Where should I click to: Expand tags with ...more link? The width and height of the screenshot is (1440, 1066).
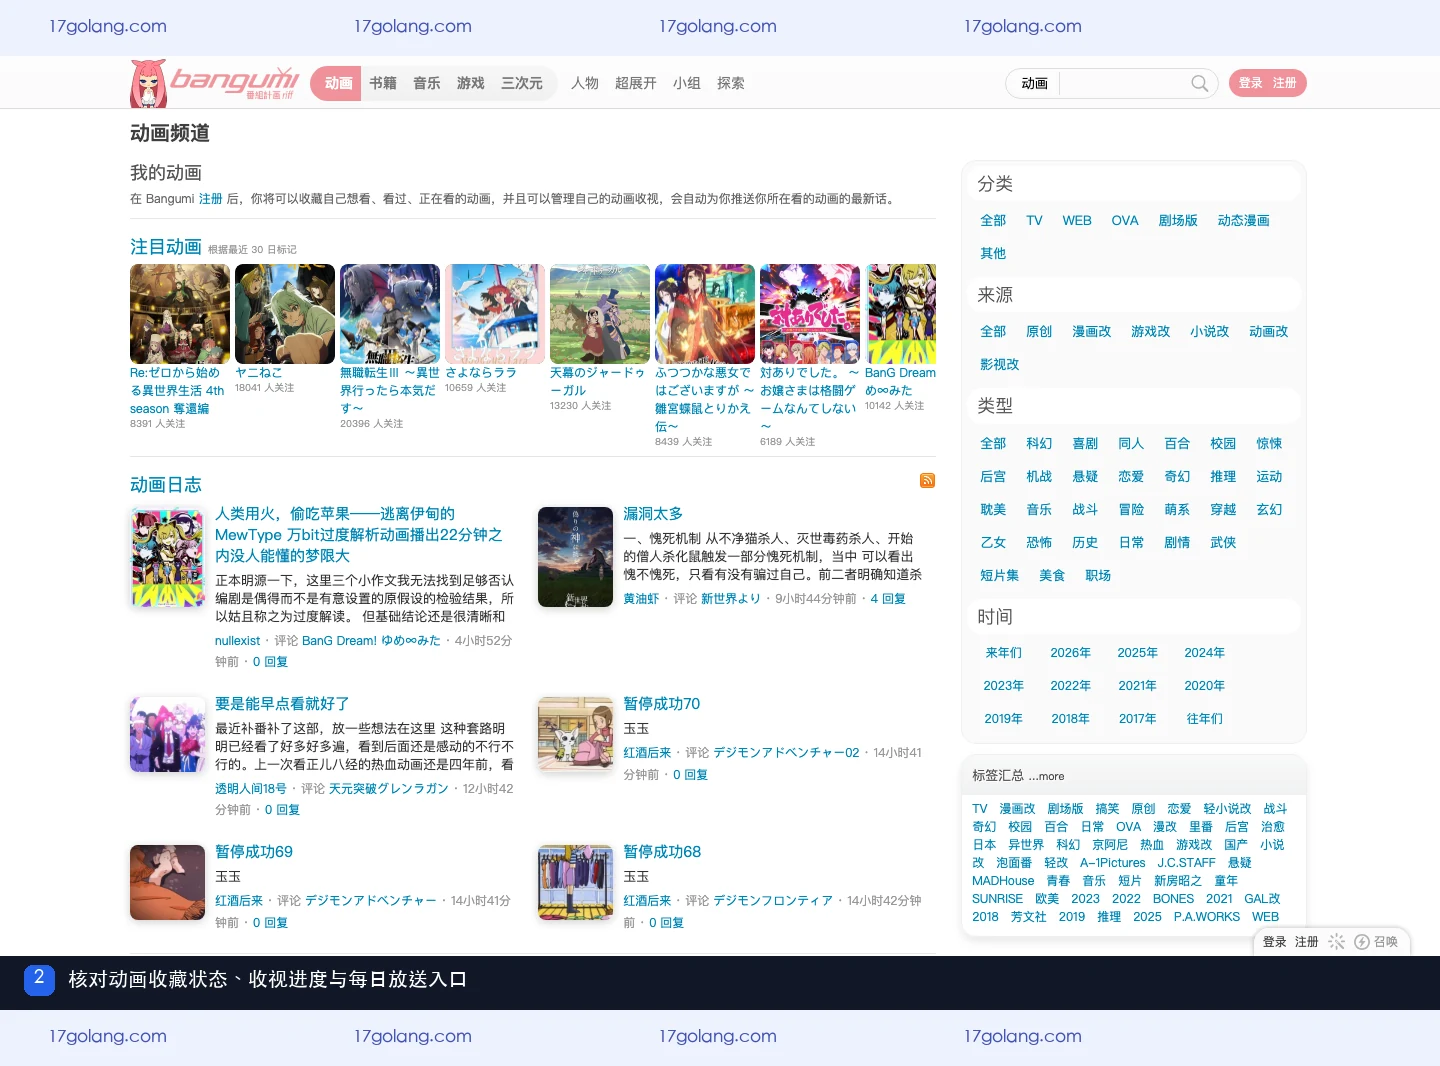pyautogui.click(x=1046, y=776)
